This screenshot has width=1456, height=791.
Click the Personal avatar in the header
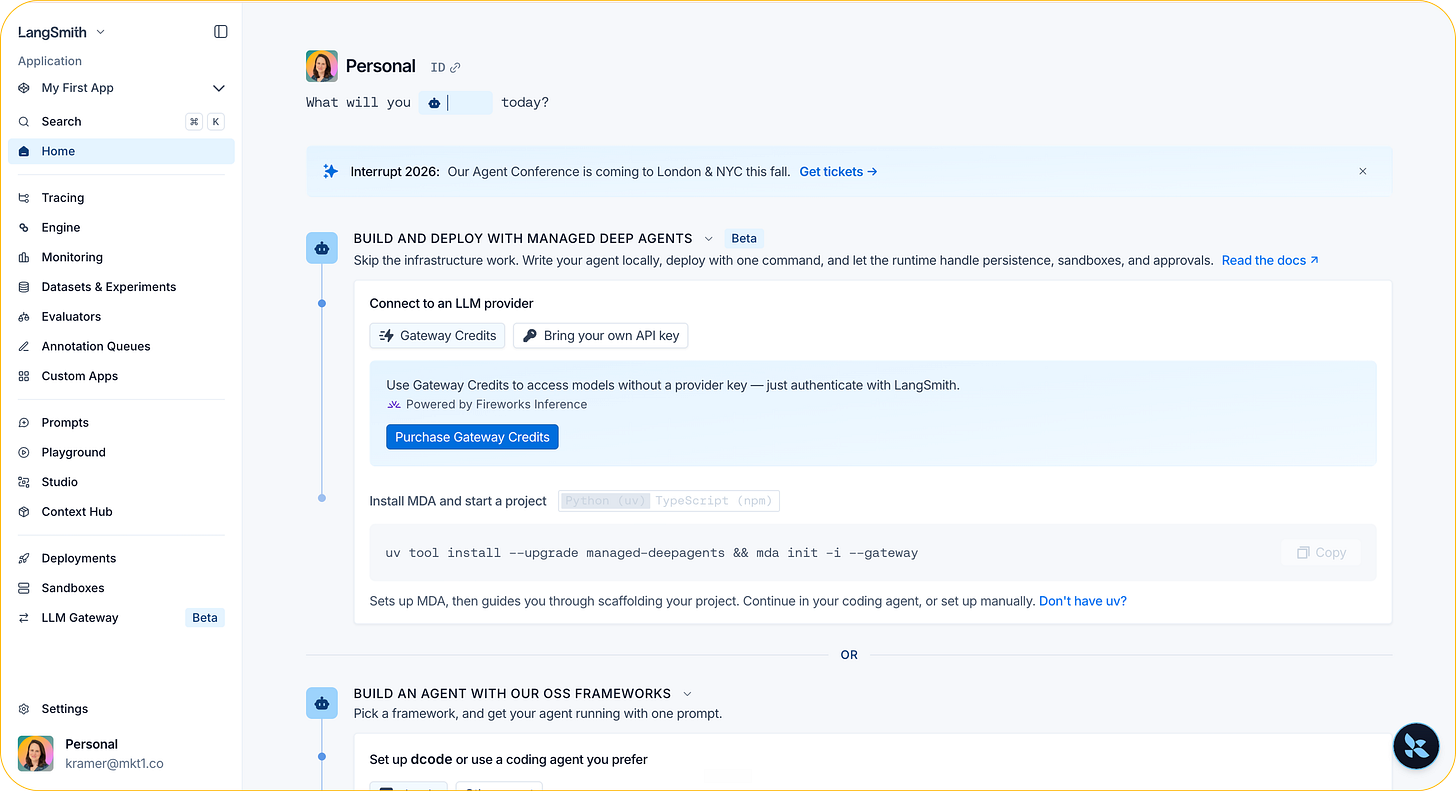click(x=322, y=66)
